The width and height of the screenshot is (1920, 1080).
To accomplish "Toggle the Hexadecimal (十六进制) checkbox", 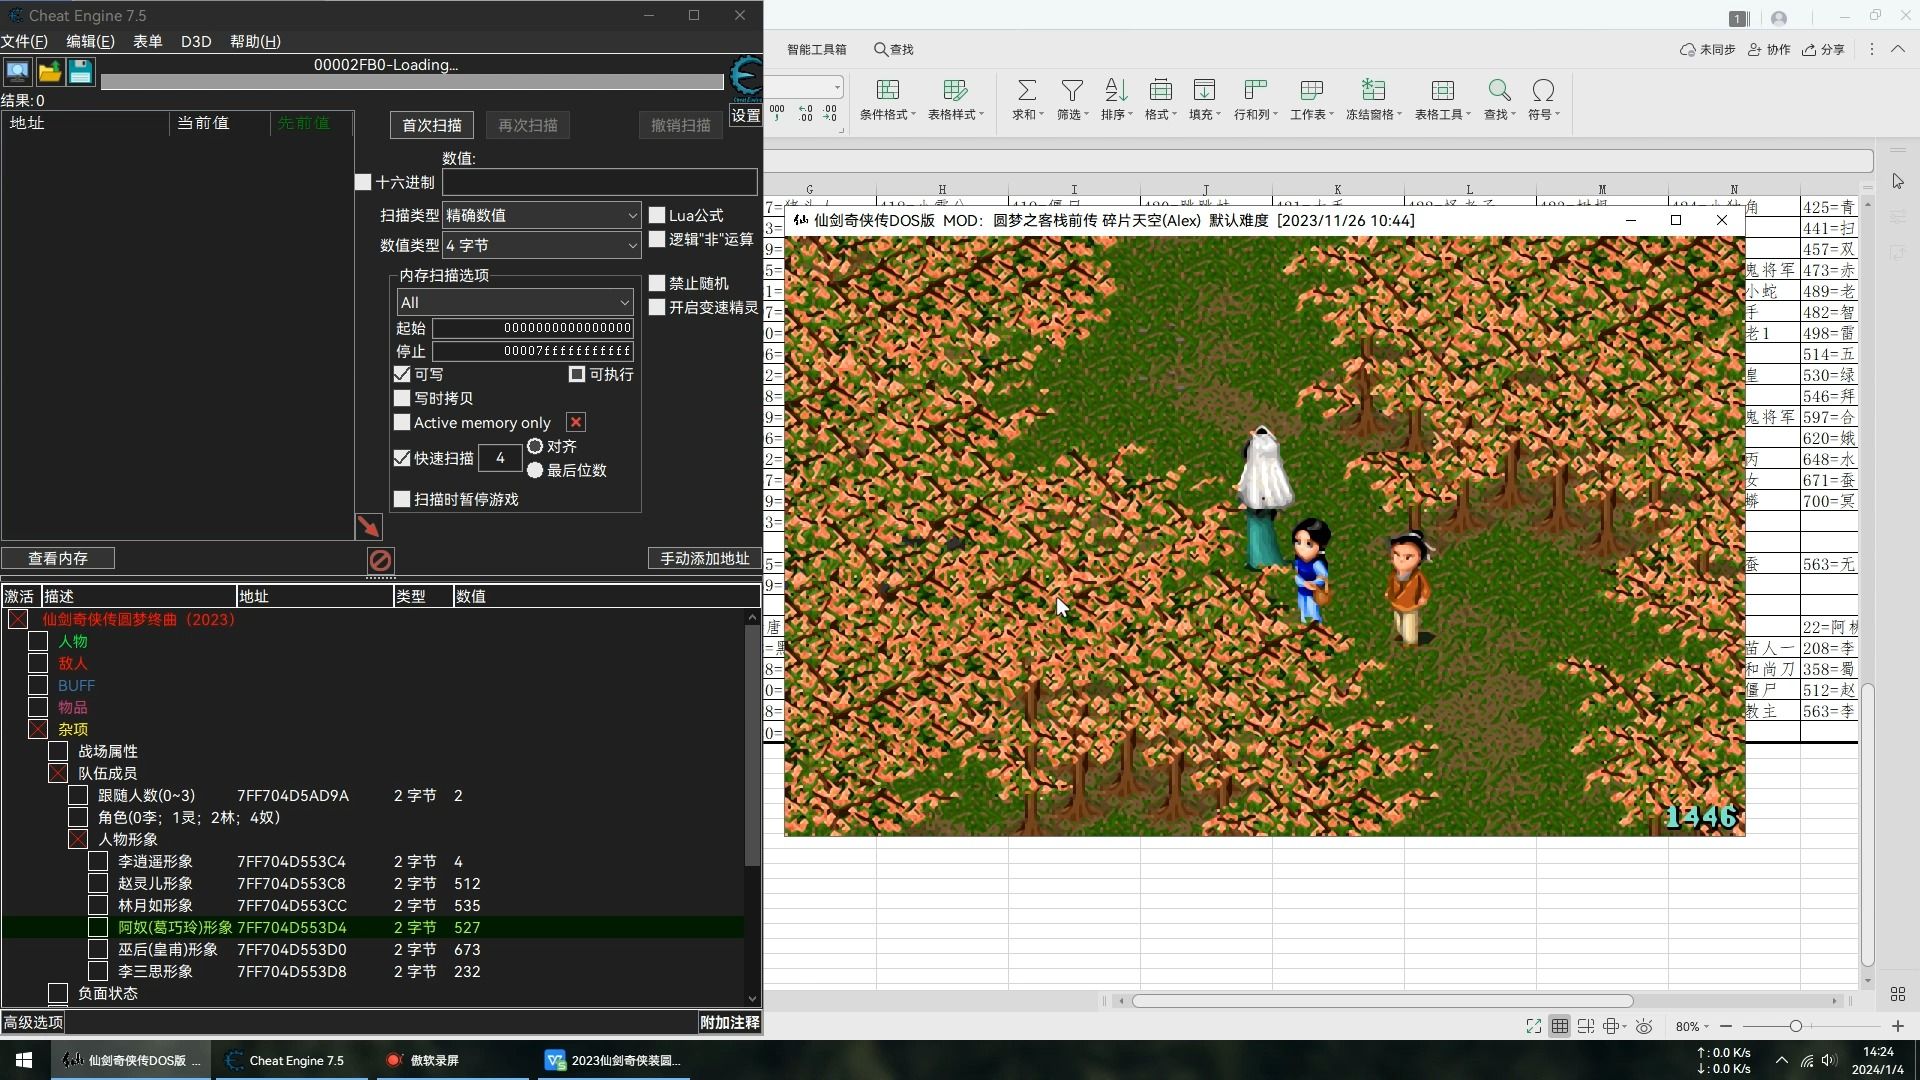I will tap(363, 182).
